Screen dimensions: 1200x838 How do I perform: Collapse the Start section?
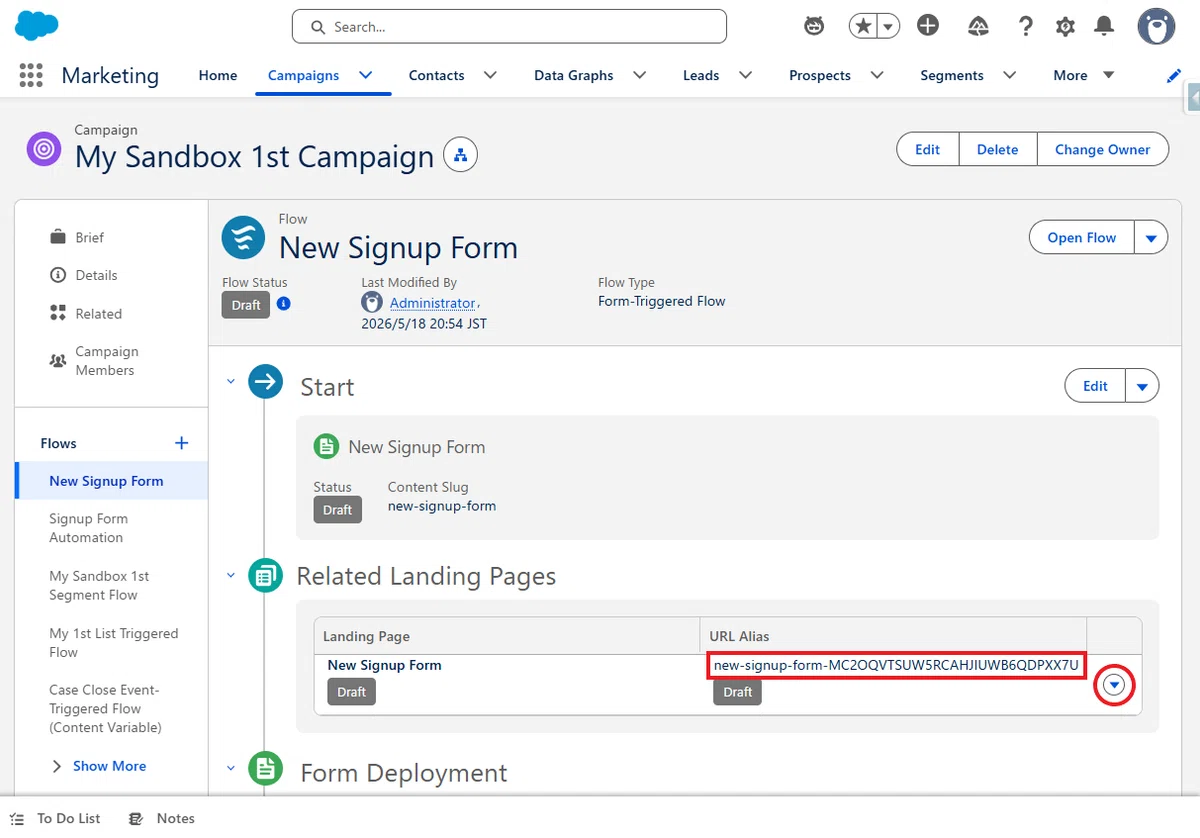point(231,381)
